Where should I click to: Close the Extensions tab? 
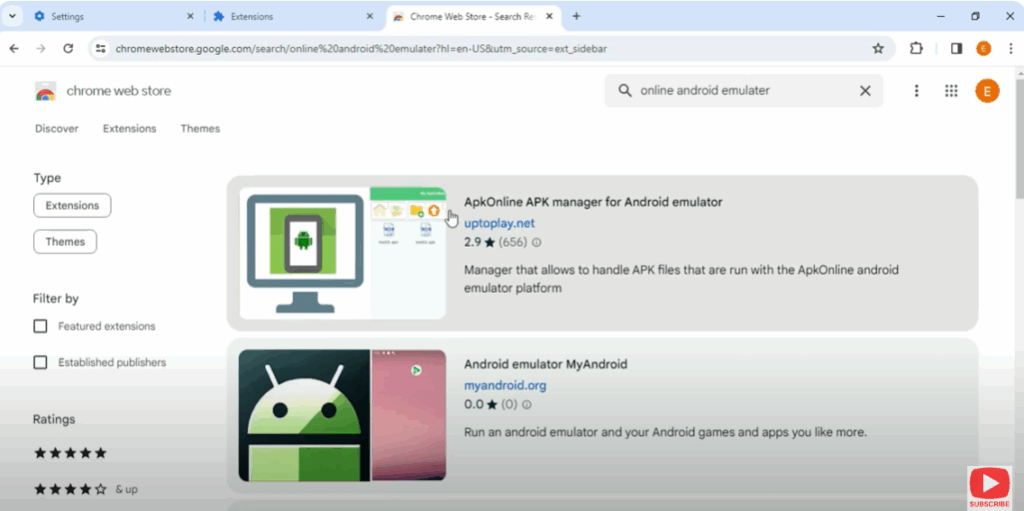[x=370, y=16]
